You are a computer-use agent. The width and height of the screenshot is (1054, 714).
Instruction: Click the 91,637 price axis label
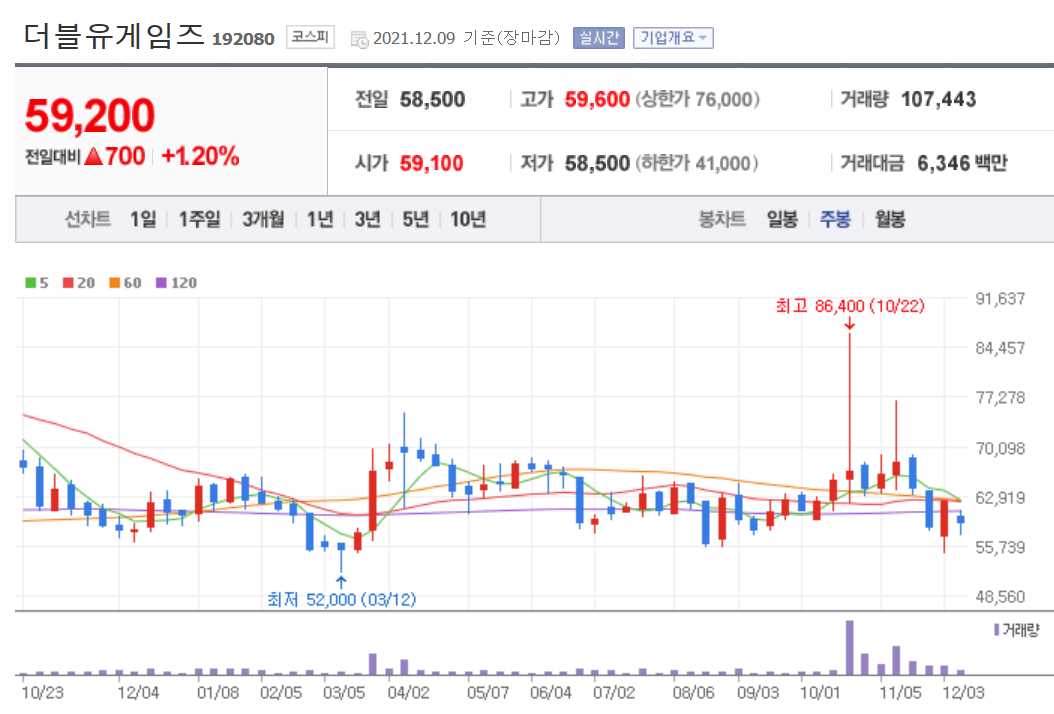(x=1000, y=299)
